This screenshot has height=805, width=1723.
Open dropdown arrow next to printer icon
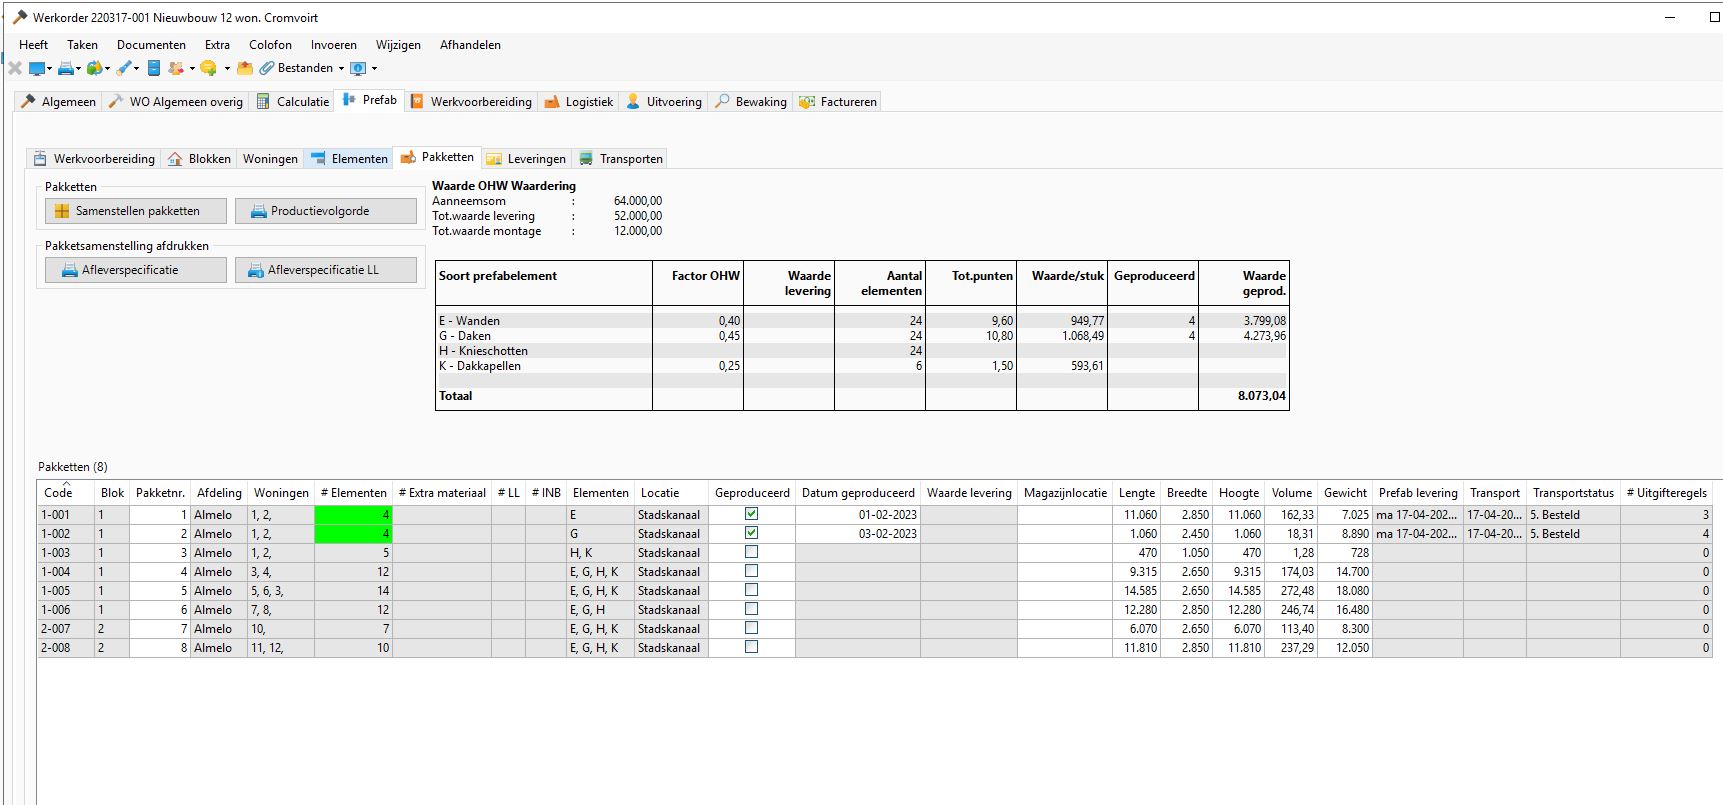(x=79, y=69)
